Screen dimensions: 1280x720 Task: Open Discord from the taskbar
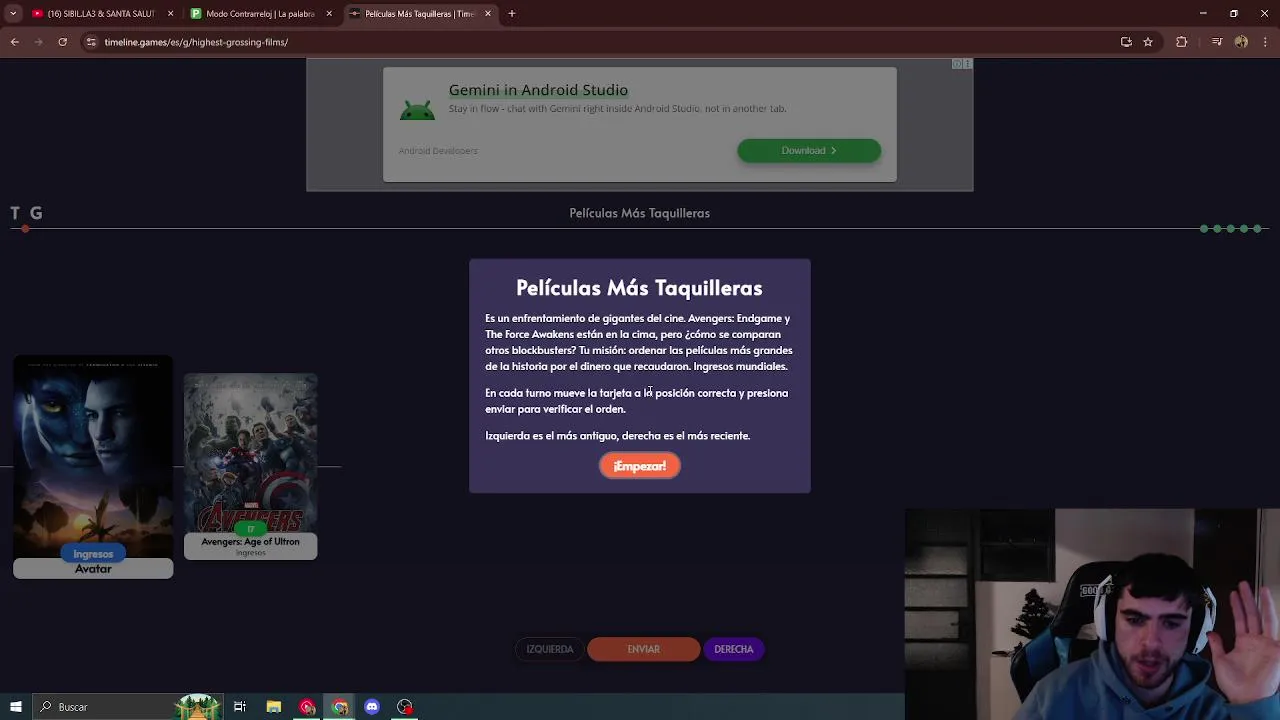click(x=372, y=707)
